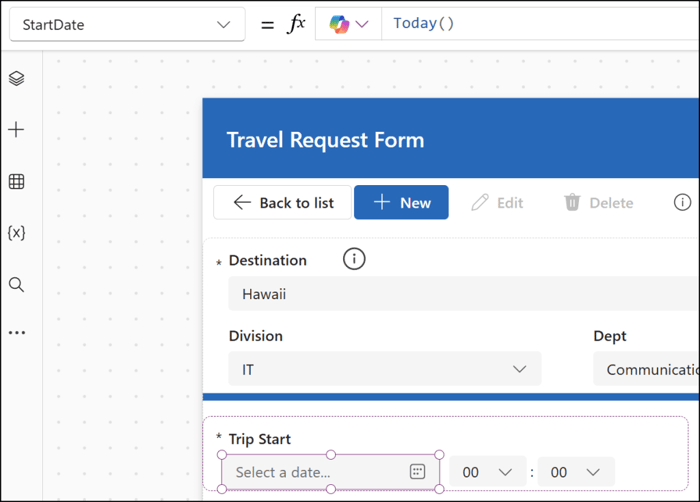Open the Variables {x} icon
Image resolution: width=700 pixels, height=502 pixels.
tap(16, 232)
